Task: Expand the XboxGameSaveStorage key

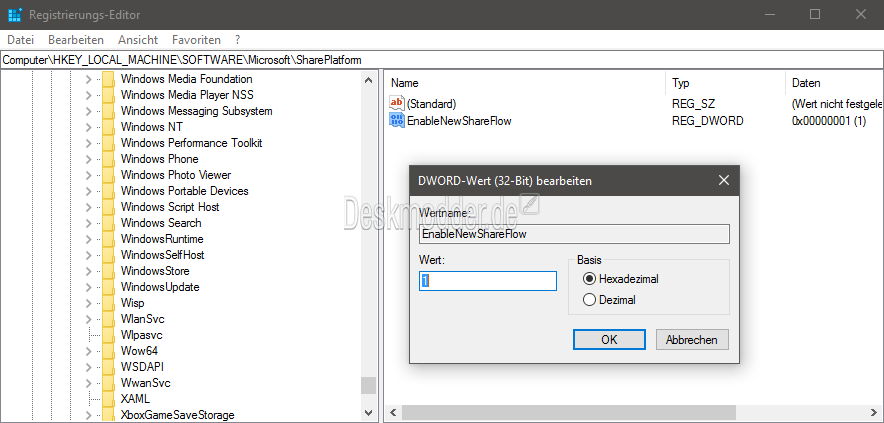Action: (89, 415)
